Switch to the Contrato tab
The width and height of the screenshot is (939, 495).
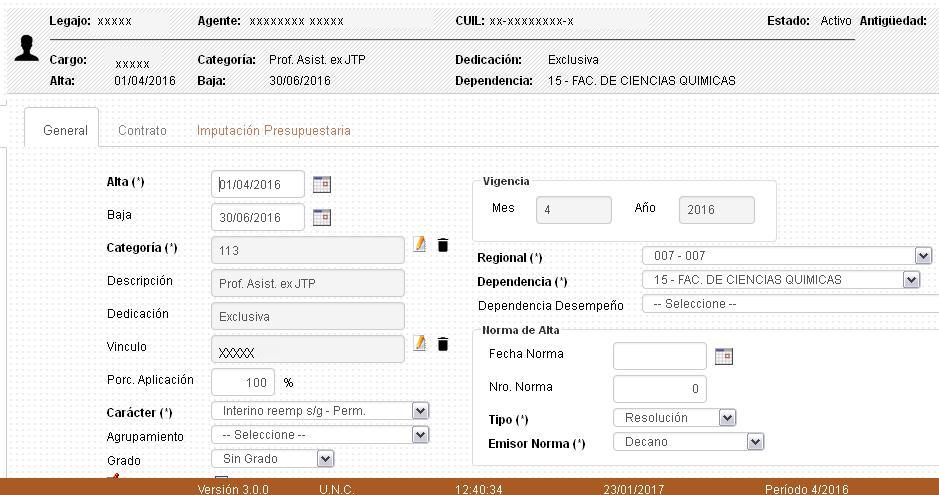pyautogui.click(x=142, y=130)
